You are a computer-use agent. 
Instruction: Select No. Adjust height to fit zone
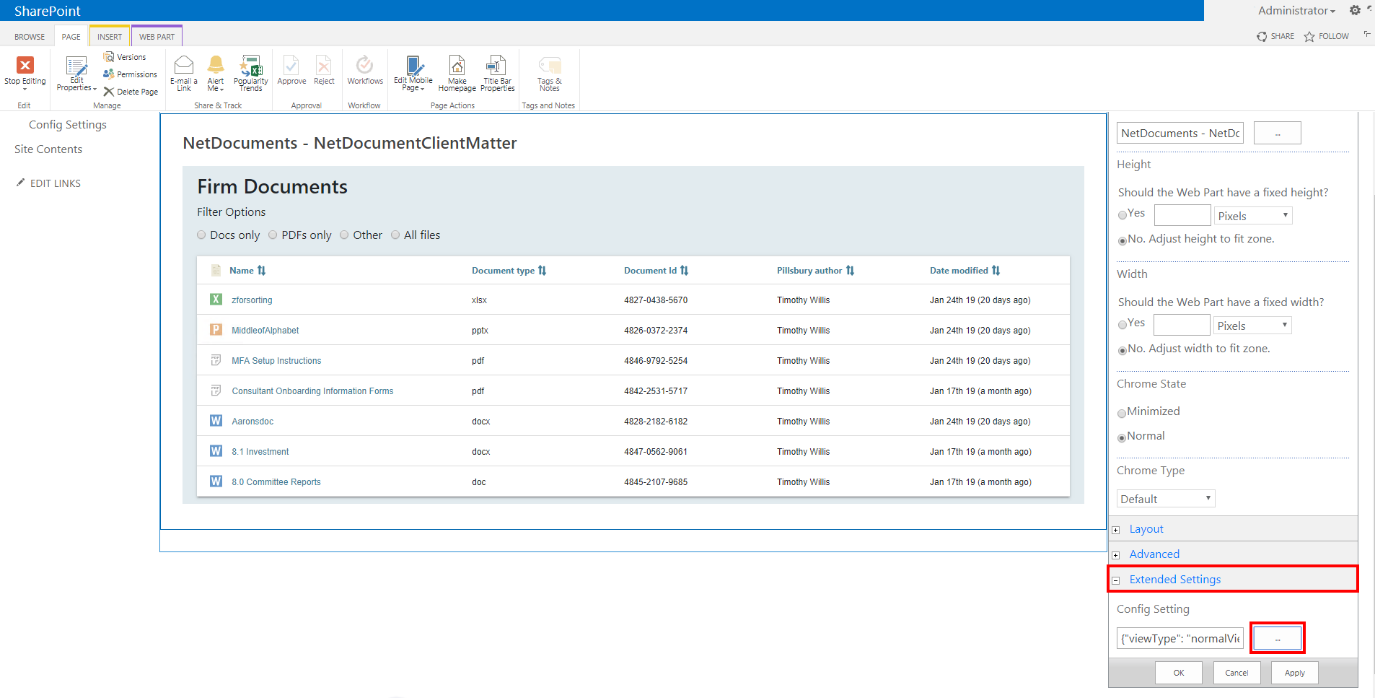(1122, 240)
